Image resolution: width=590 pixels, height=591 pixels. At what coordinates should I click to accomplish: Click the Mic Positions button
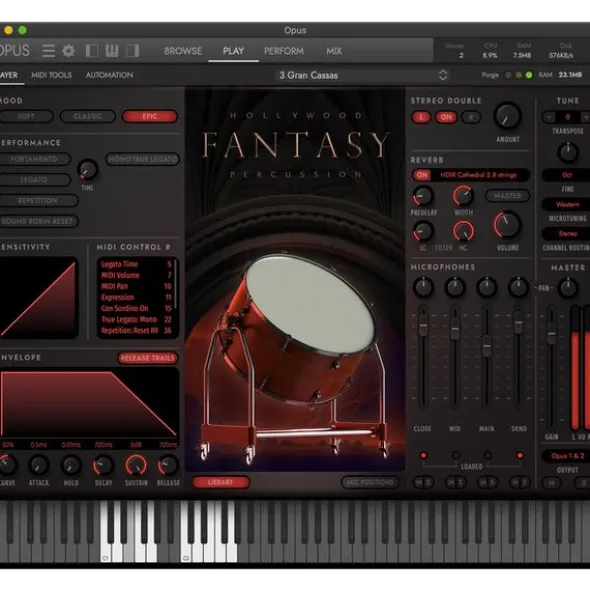pos(370,482)
